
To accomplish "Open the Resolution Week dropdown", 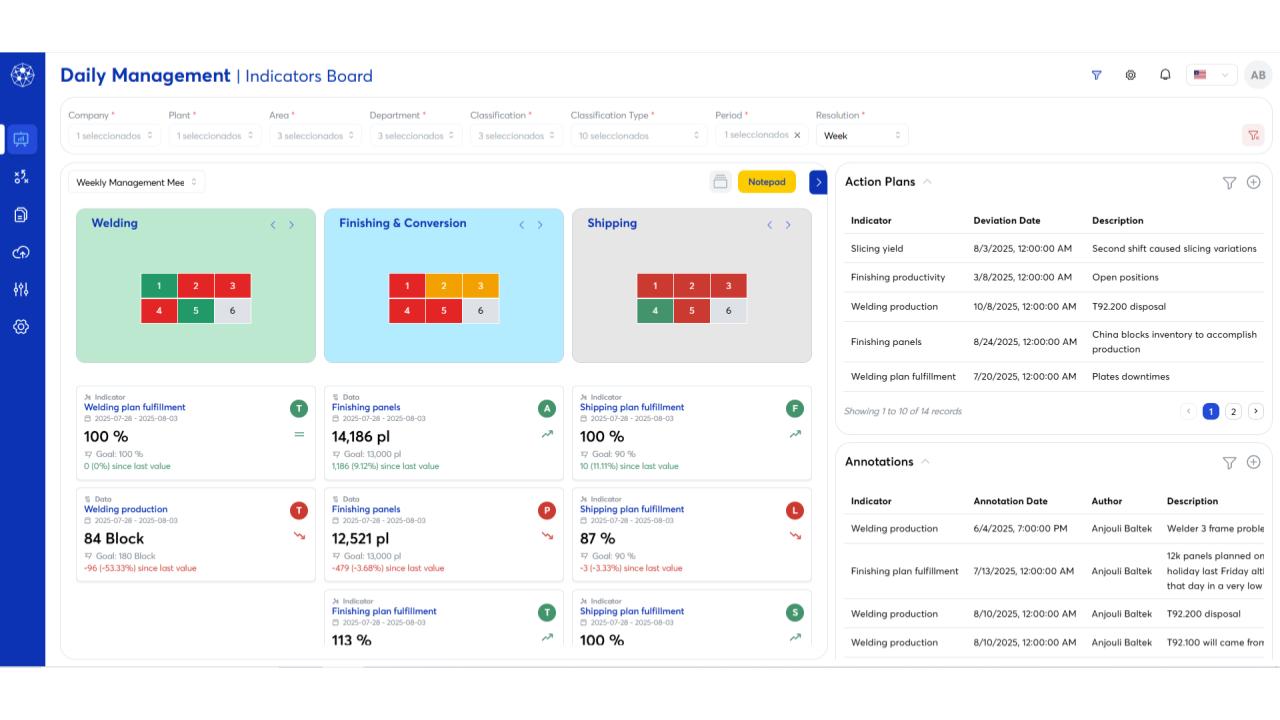I will (x=862, y=135).
